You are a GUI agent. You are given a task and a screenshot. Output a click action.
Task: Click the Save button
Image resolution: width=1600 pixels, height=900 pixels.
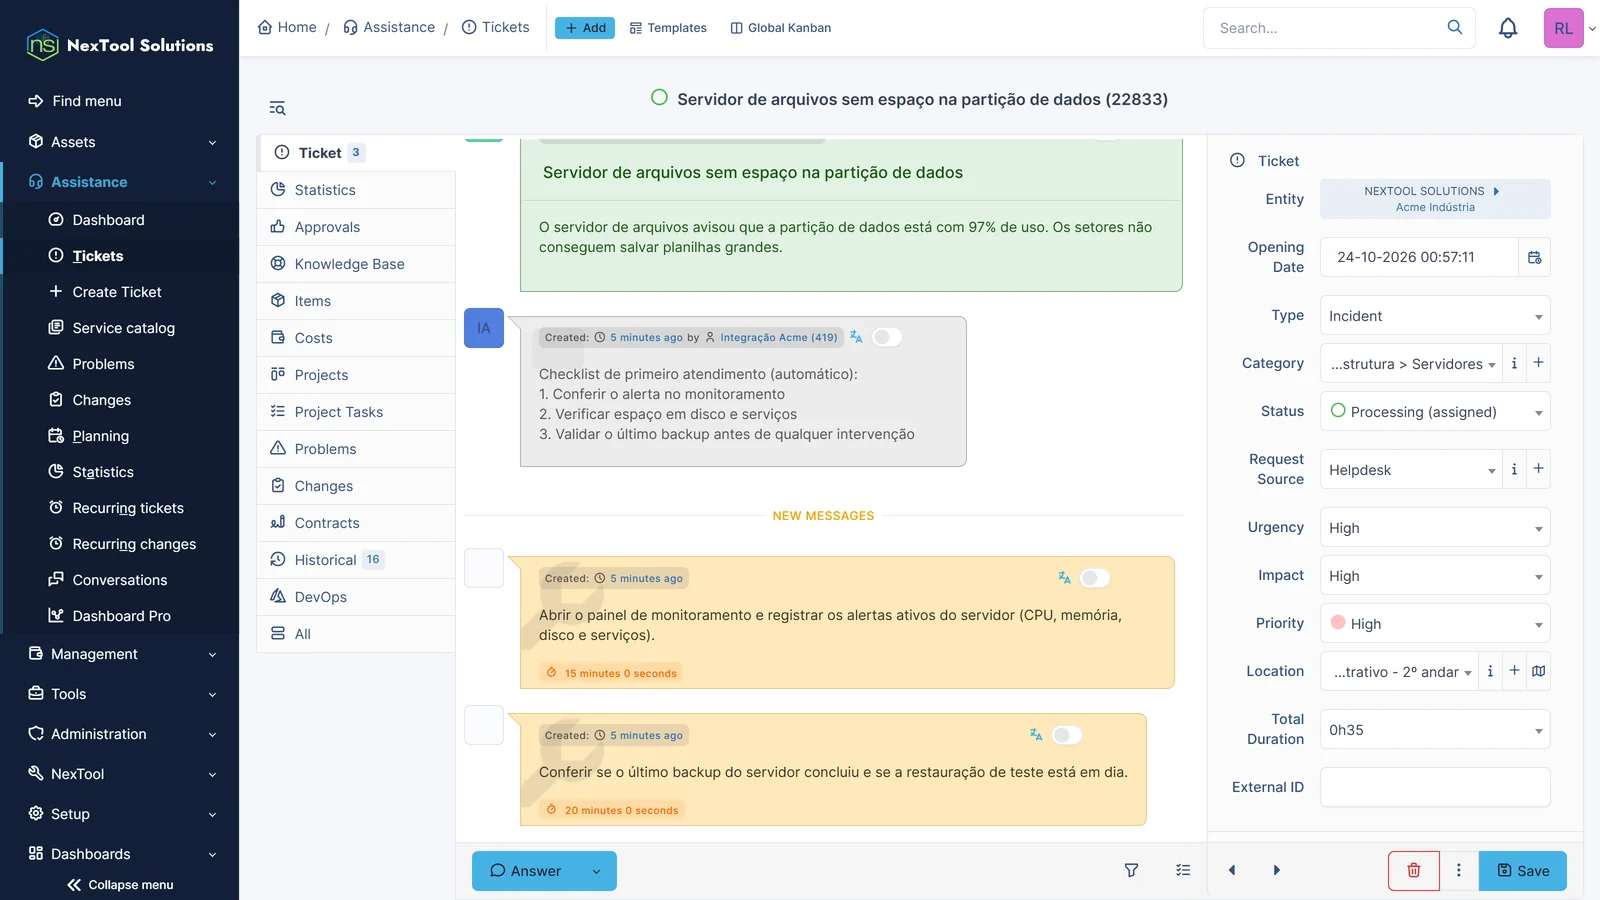click(x=1523, y=871)
